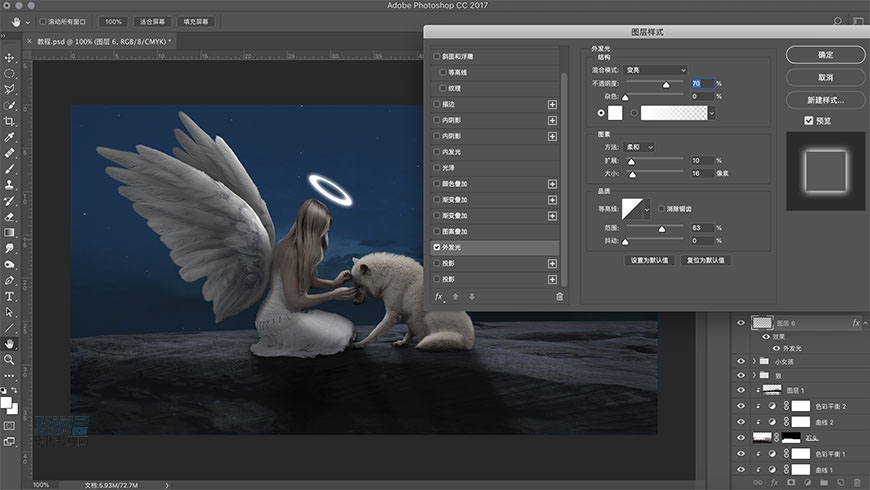Click 新建样式 button
Screen dimensions: 870x490
[826, 100]
